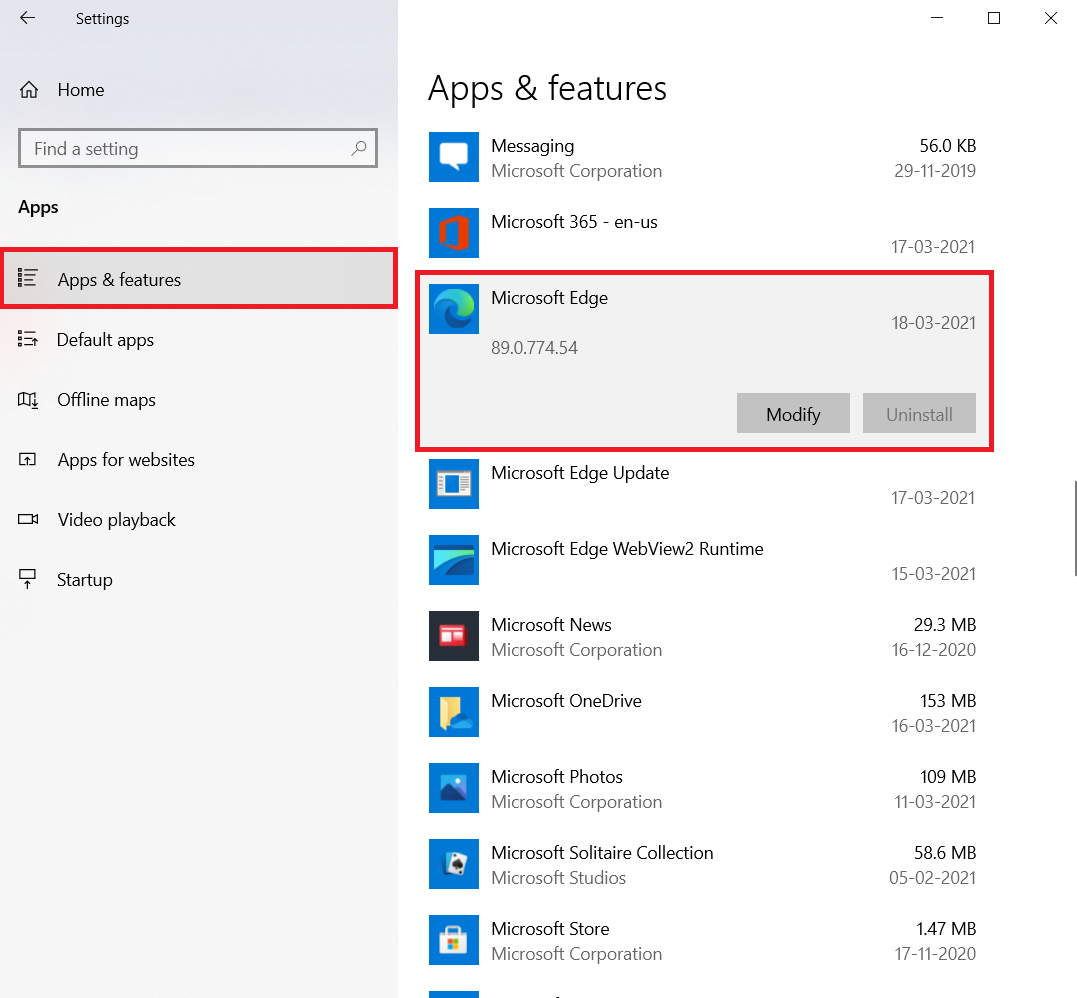The image size is (1077, 998).
Task: Click the Startup sidebar icon
Action: click(x=27, y=579)
